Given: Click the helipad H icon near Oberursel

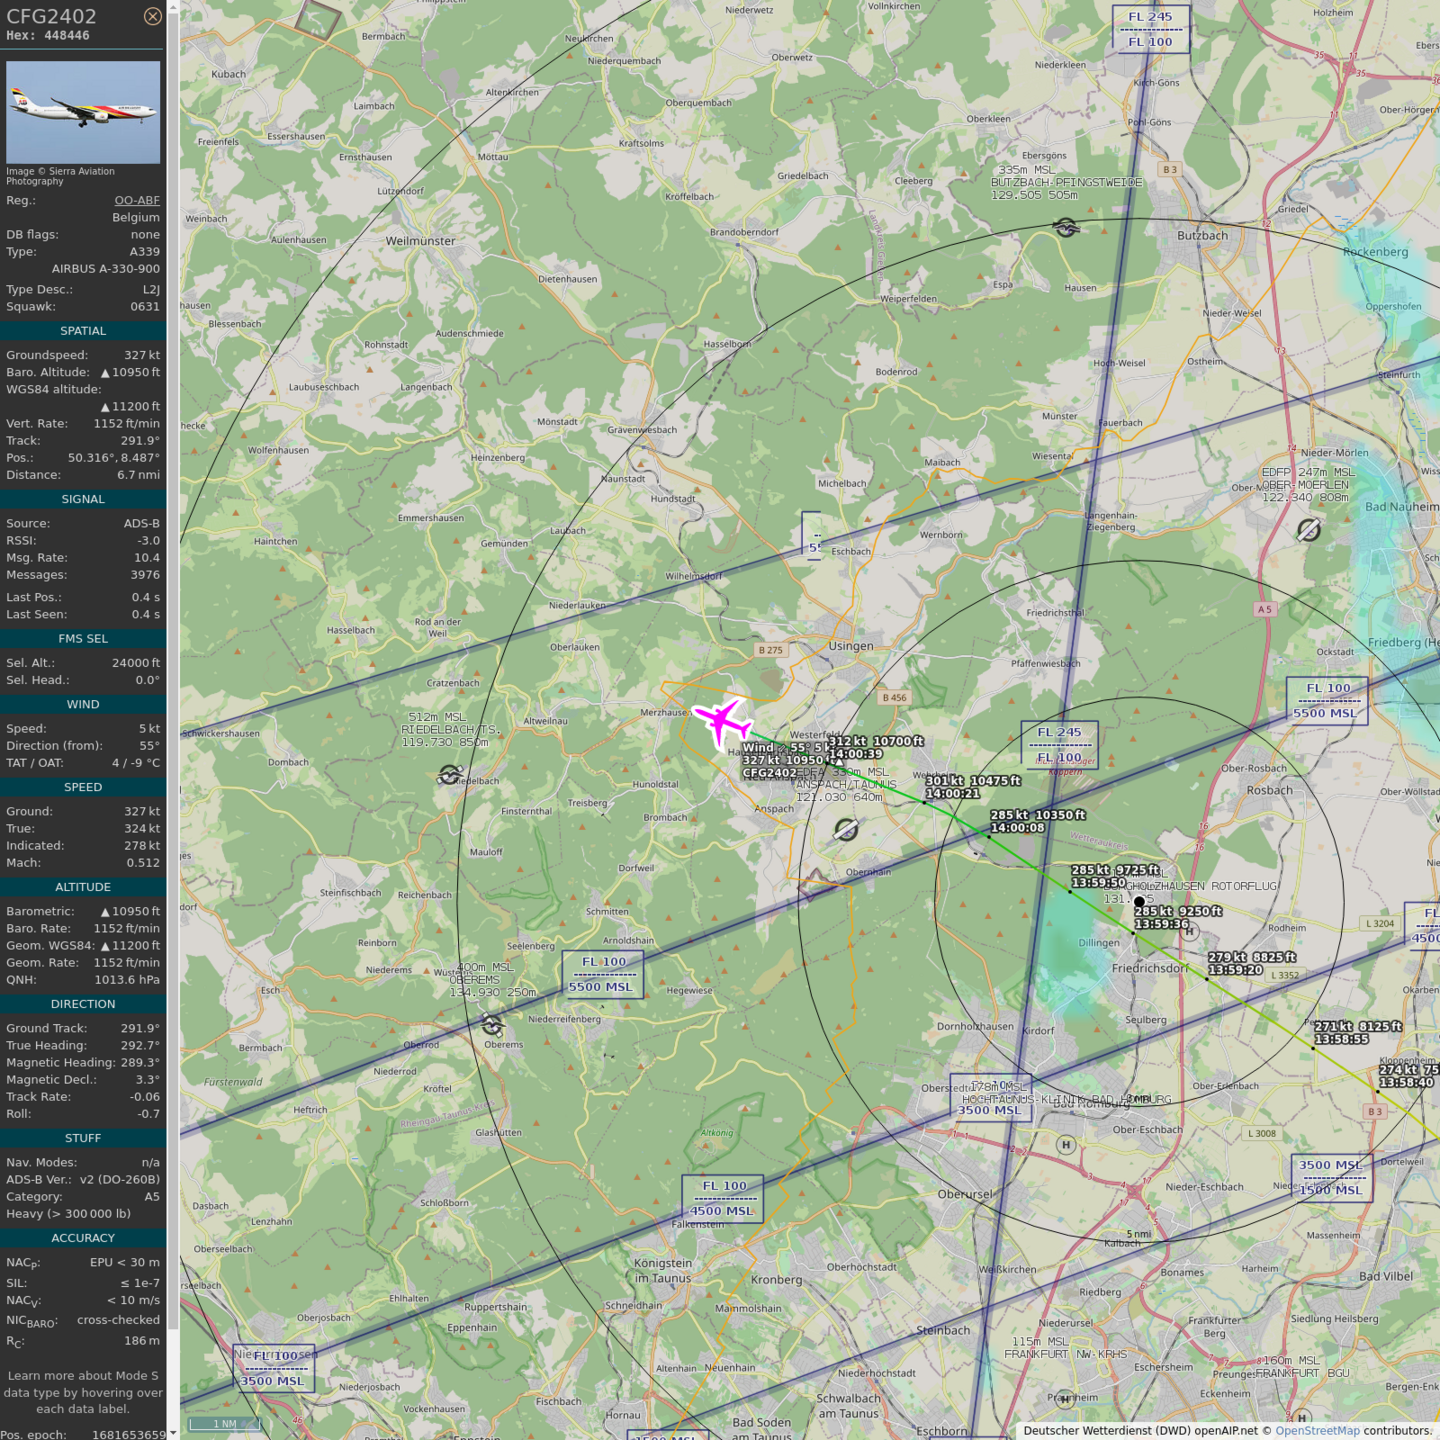Looking at the screenshot, I should [1066, 1145].
